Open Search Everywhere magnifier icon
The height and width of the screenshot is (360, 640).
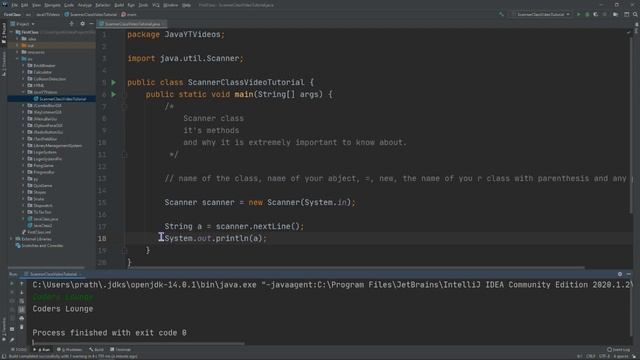635,14
